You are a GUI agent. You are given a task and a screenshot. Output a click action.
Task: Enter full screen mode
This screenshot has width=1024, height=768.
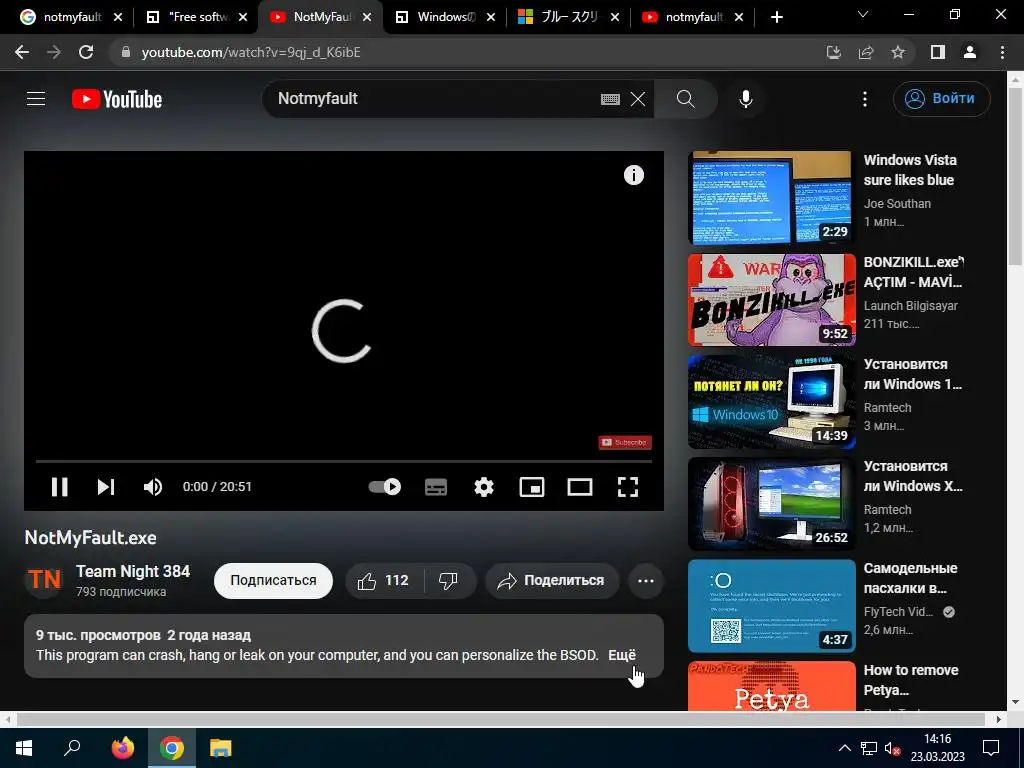tap(628, 487)
